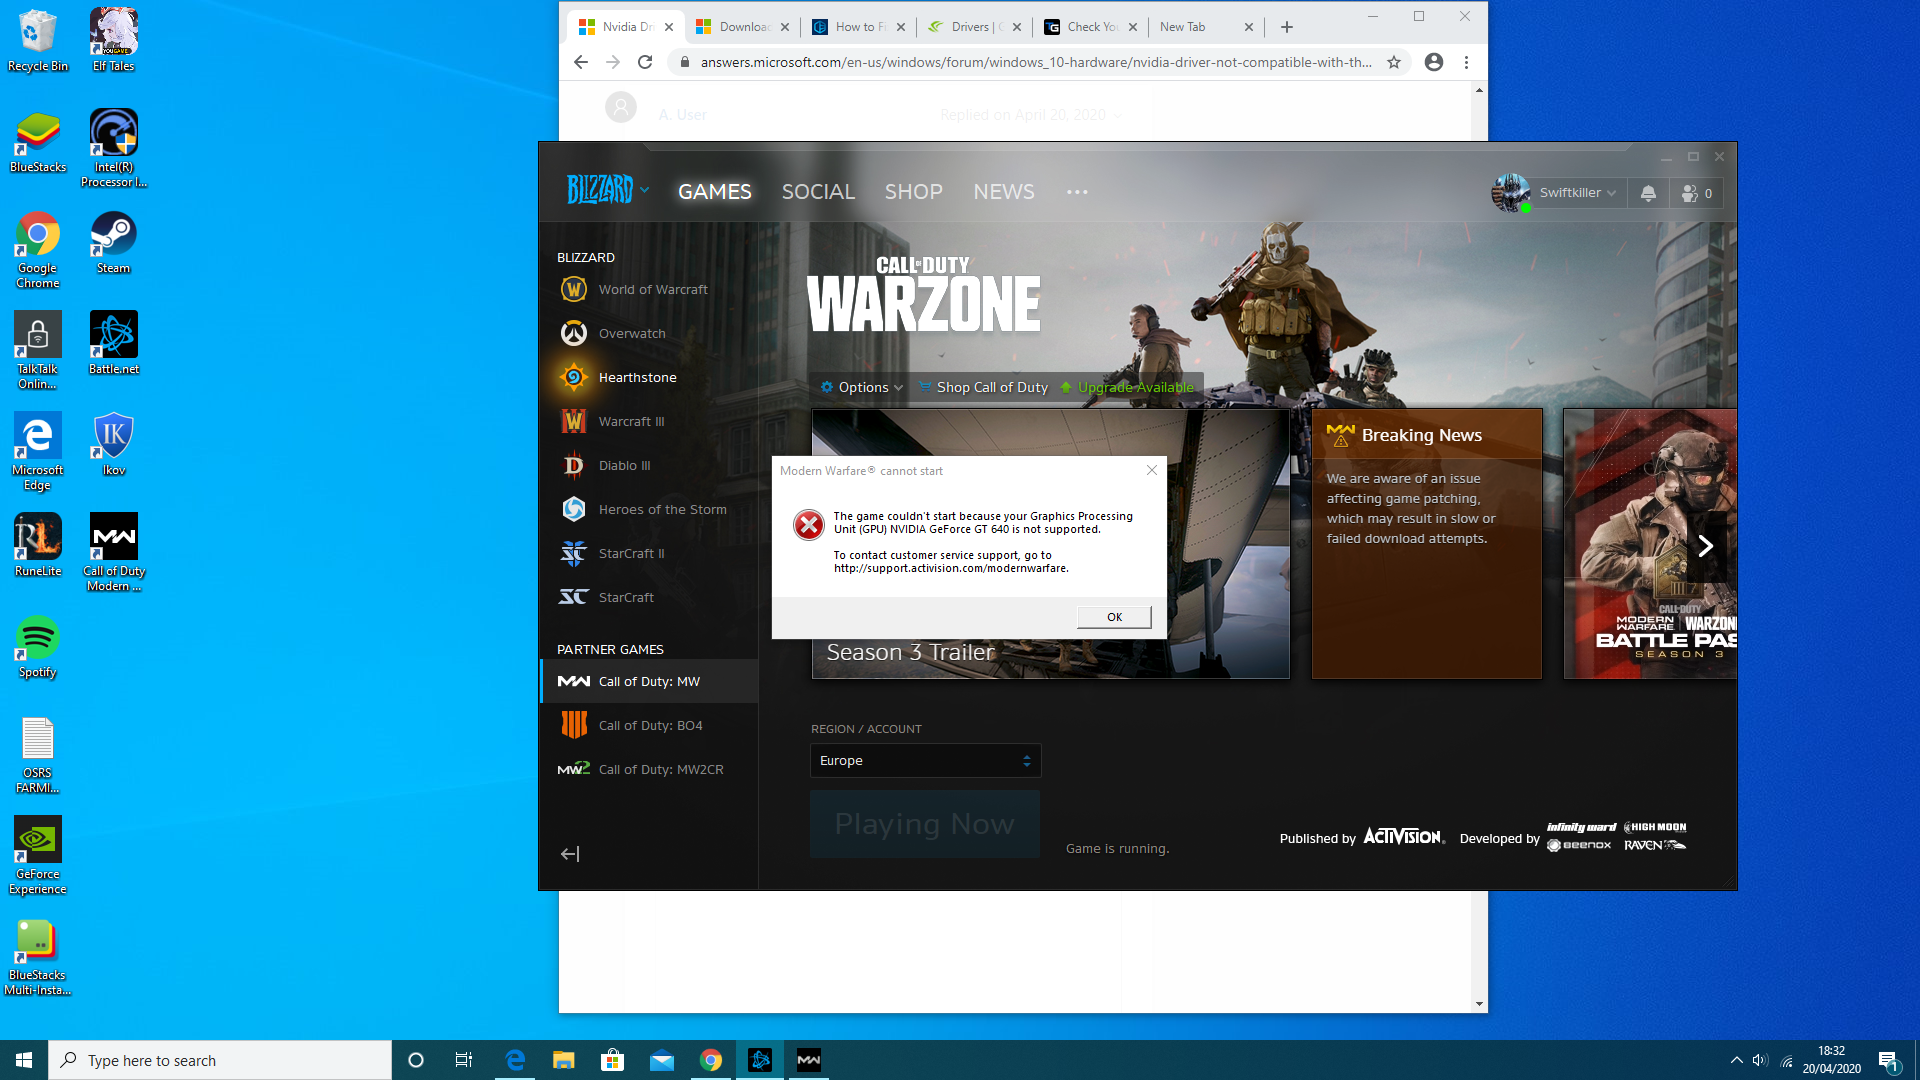The height and width of the screenshot is (1080, 1920).
Task: Open taskbar volume control
Action: tap(1761, 1060)
